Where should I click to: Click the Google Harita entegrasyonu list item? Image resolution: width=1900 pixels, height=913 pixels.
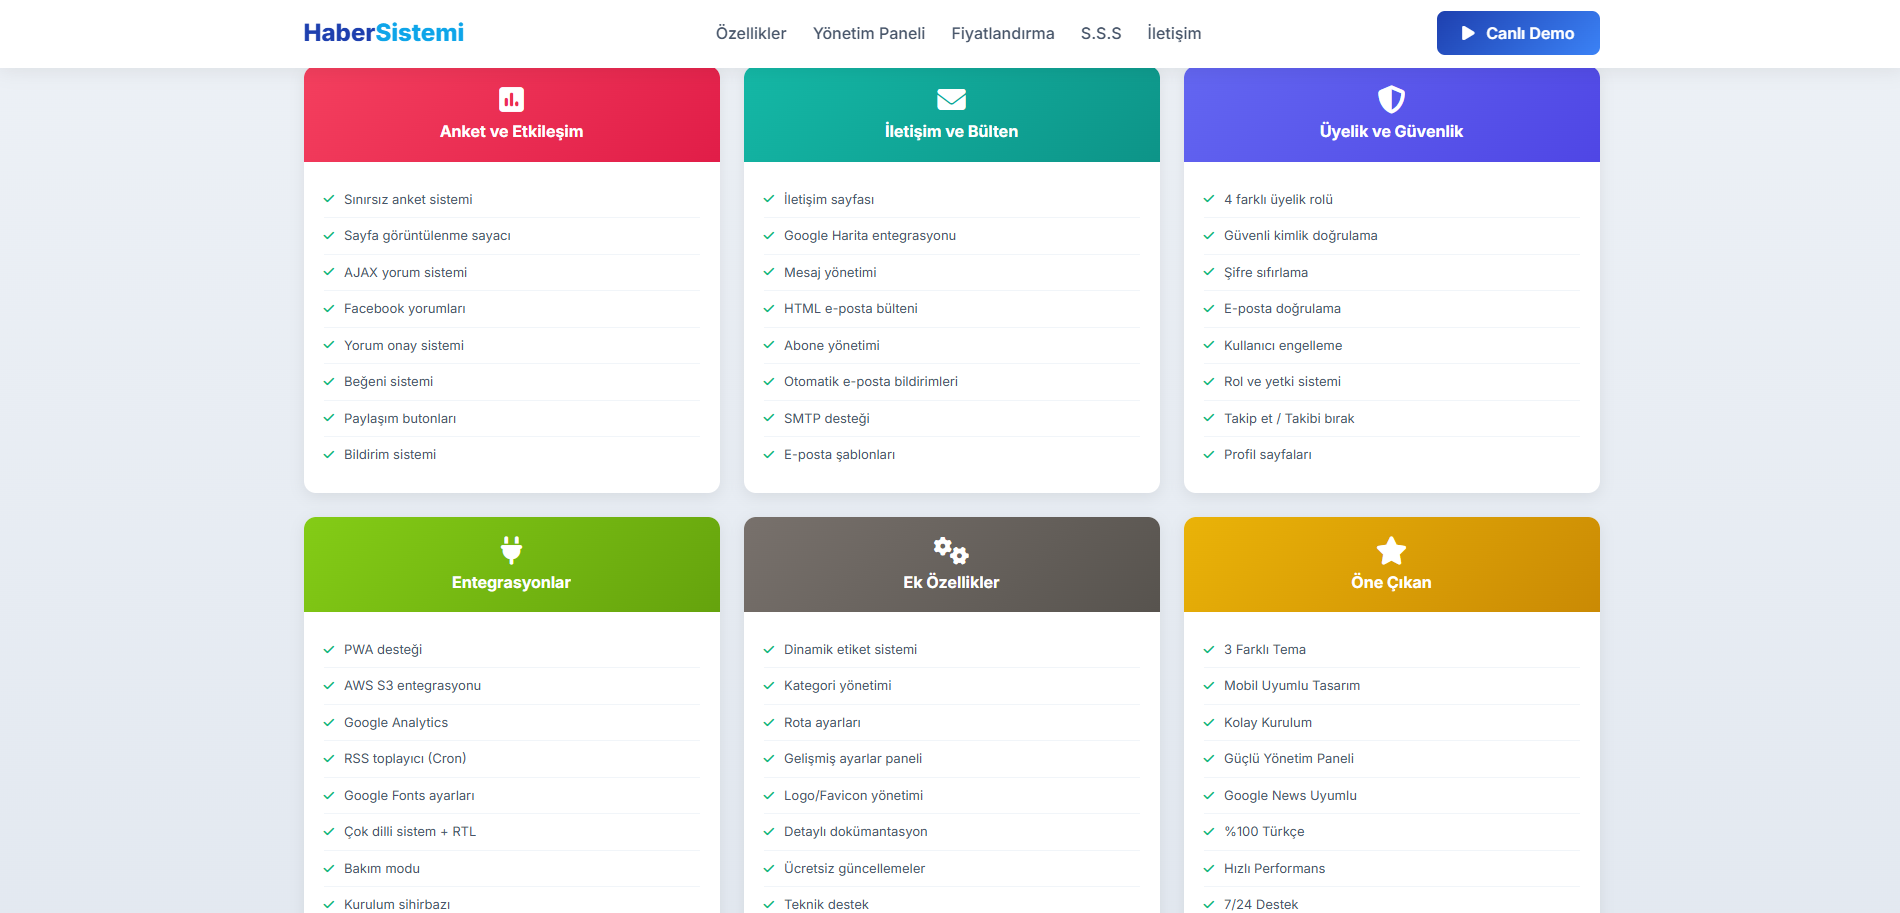(x=869, y=236)
